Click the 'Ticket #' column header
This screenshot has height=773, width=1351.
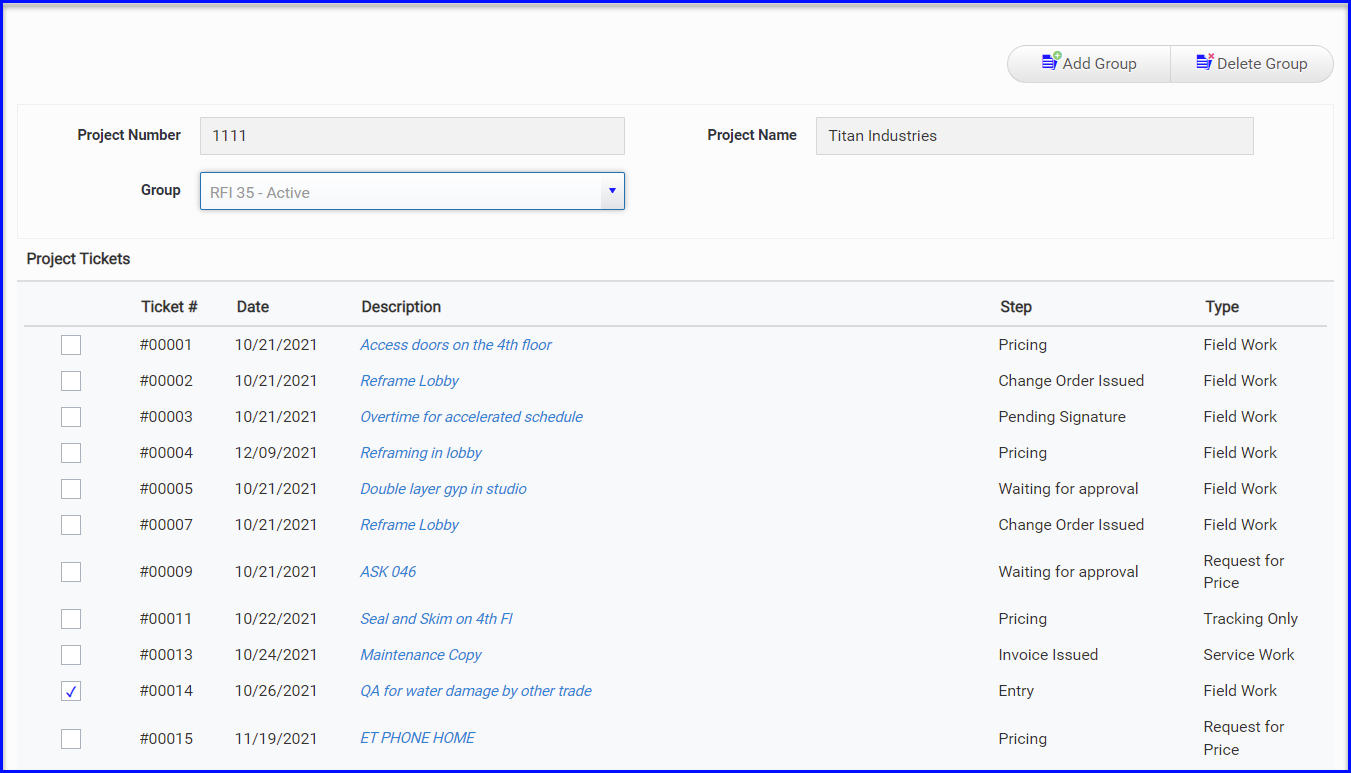click(169, 307)
